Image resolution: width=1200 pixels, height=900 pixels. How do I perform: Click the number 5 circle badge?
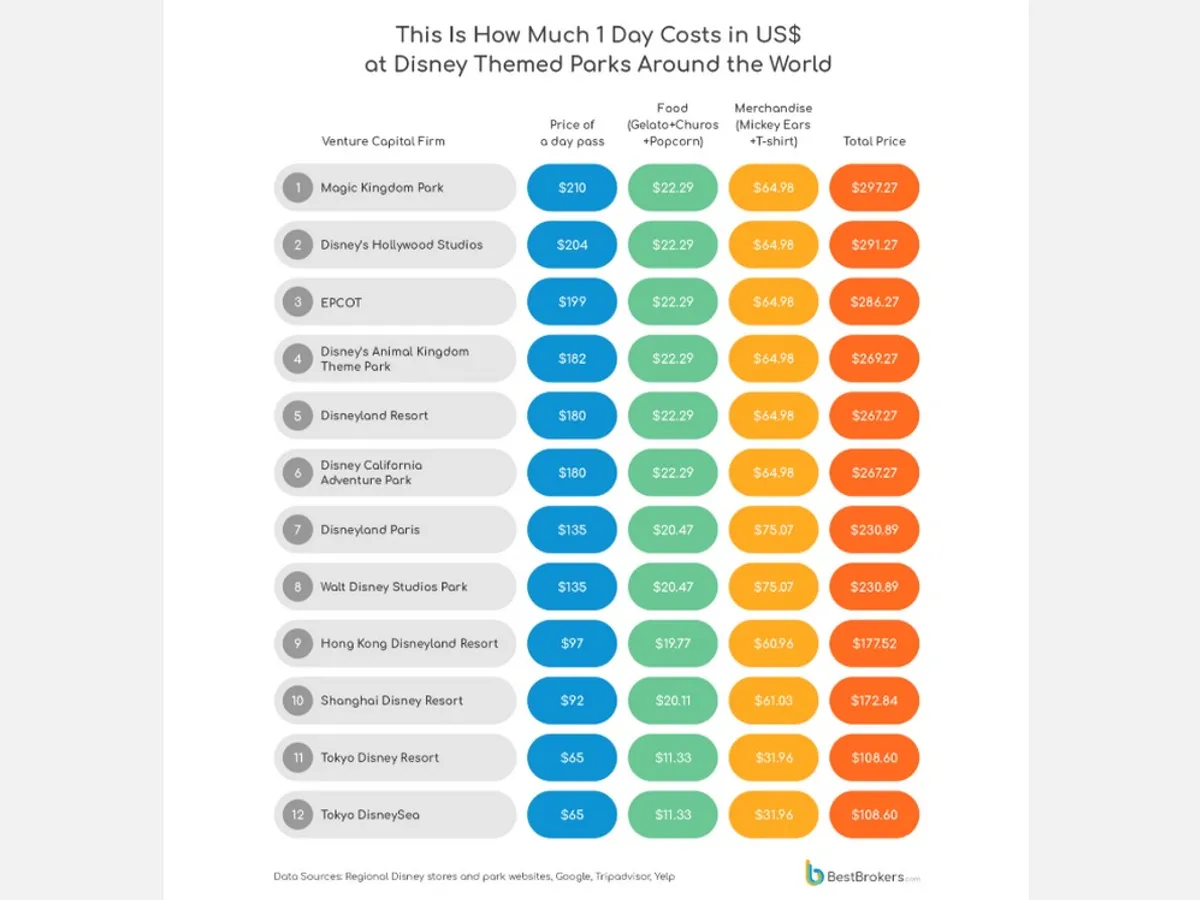(x=297, y=416)
